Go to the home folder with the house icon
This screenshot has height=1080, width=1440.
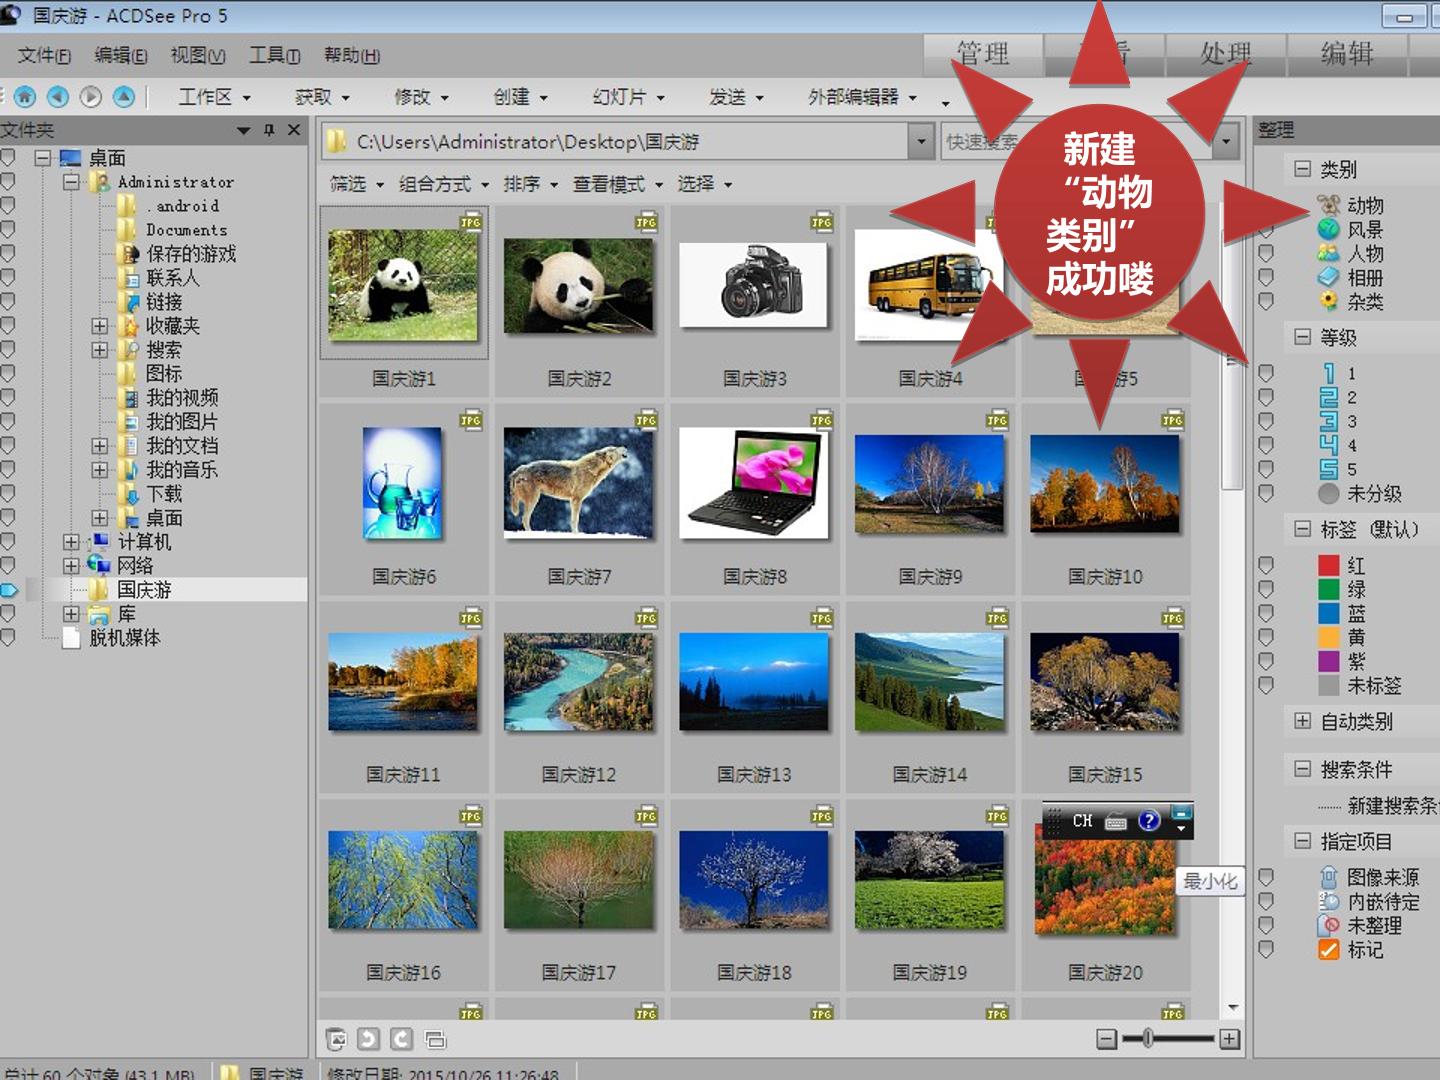(25, 97)
